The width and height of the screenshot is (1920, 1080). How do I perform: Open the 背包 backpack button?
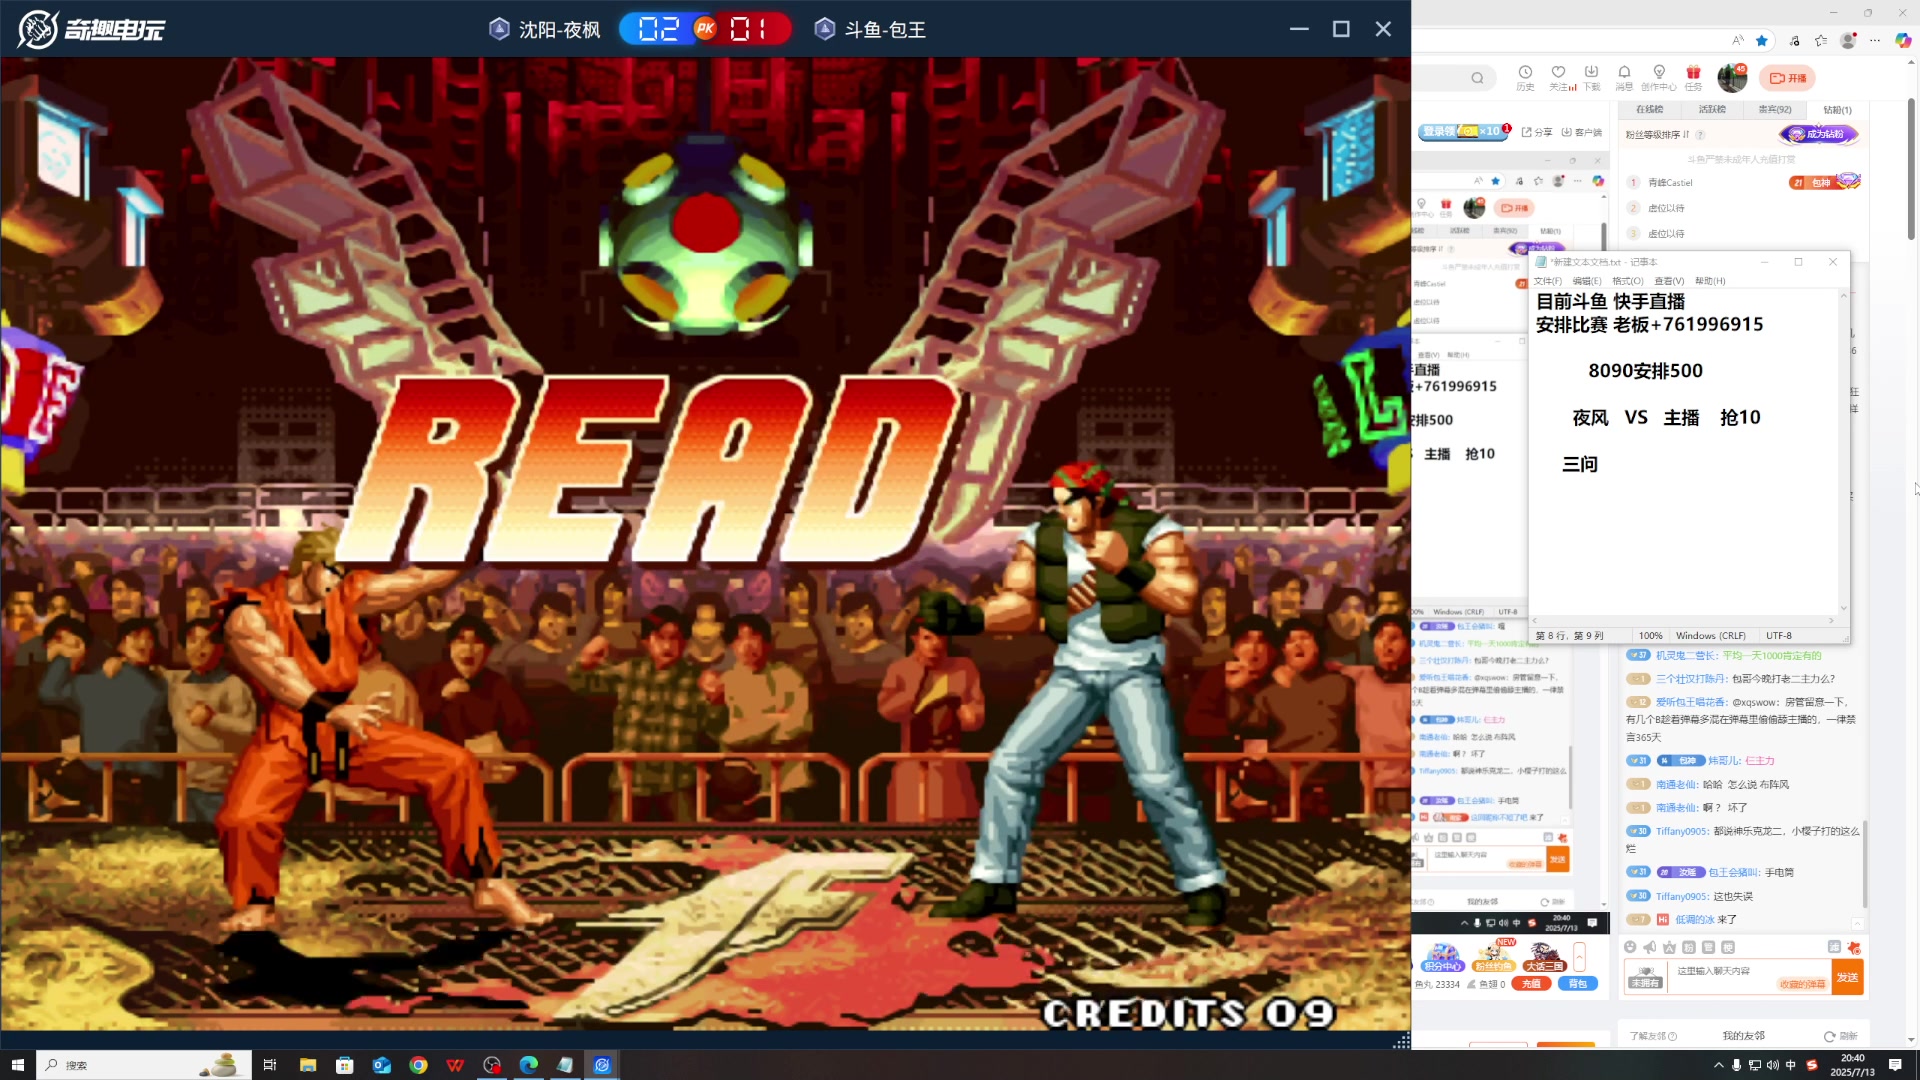[x=1578, y=984]
